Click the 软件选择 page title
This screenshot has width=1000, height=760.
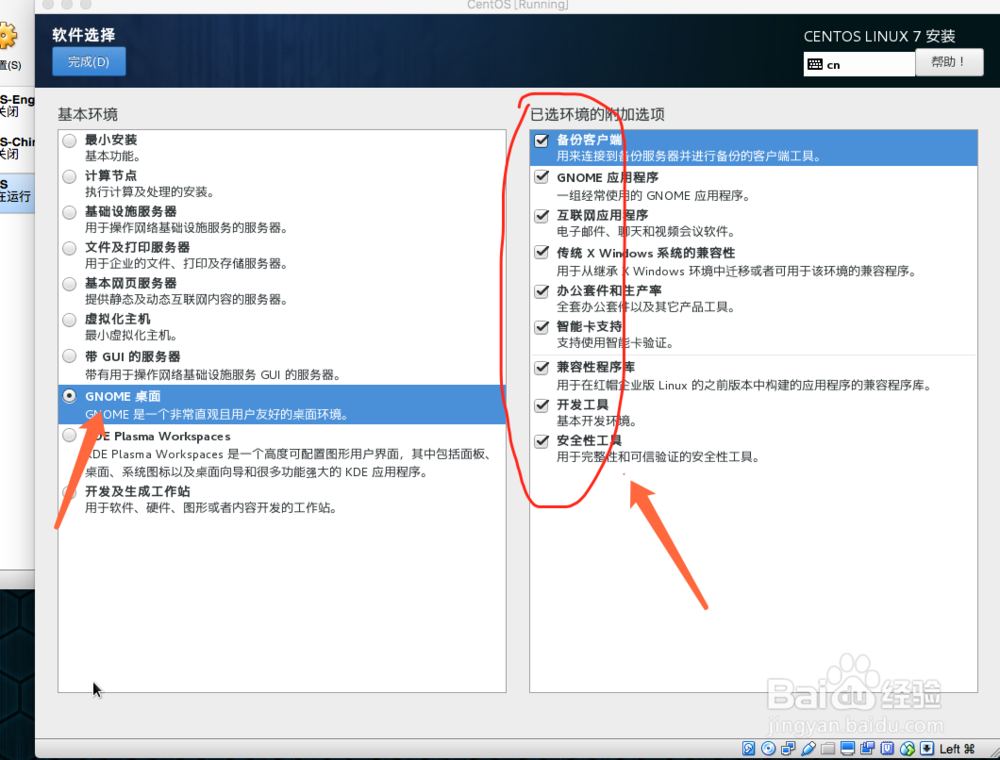[84, 35]
